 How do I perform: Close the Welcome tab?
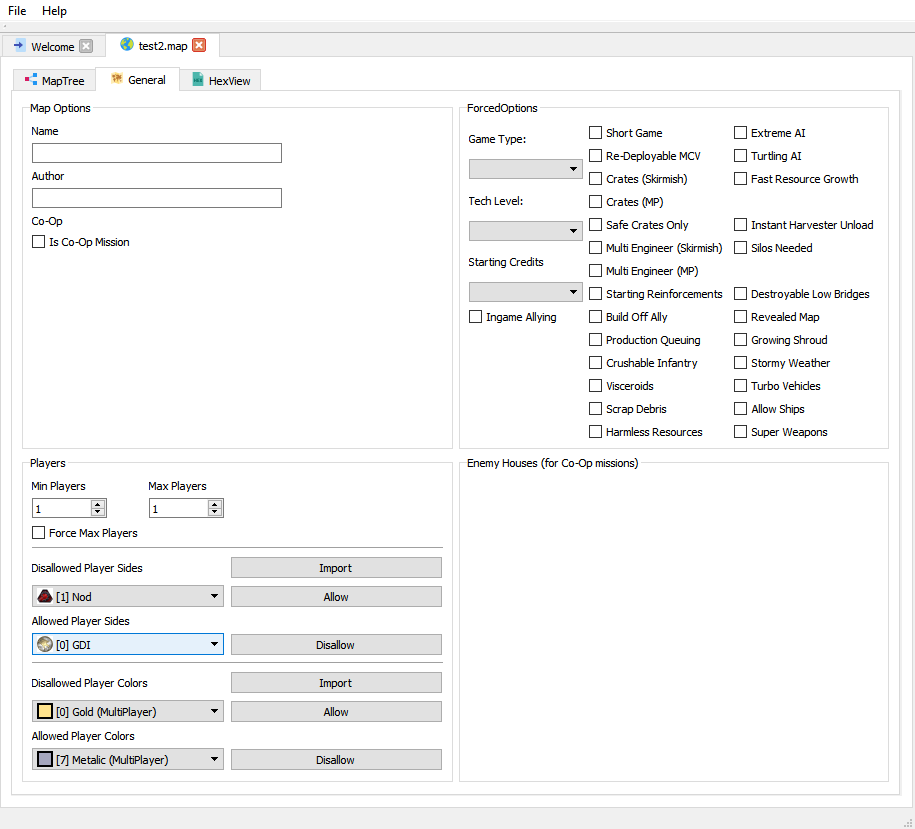[86, 46]
